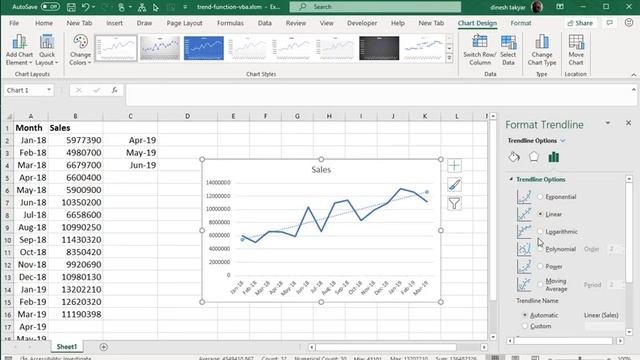Click the Search box in title bar

376,7
